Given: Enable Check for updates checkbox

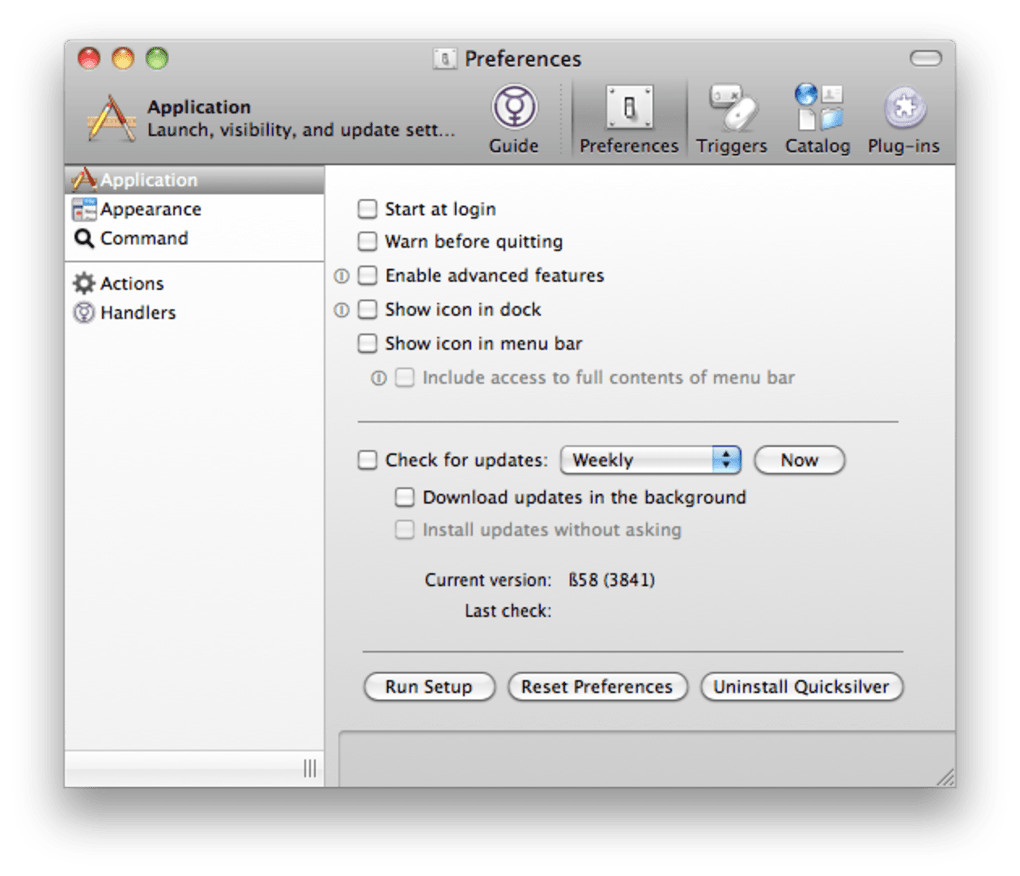Looking at the screenshot, I should pos(368,460).
